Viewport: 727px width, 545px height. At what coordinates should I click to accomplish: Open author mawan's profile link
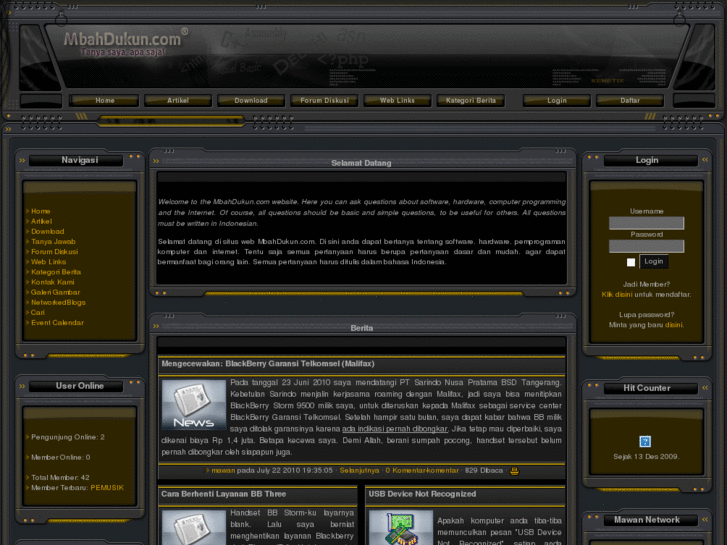click(223, 471)
